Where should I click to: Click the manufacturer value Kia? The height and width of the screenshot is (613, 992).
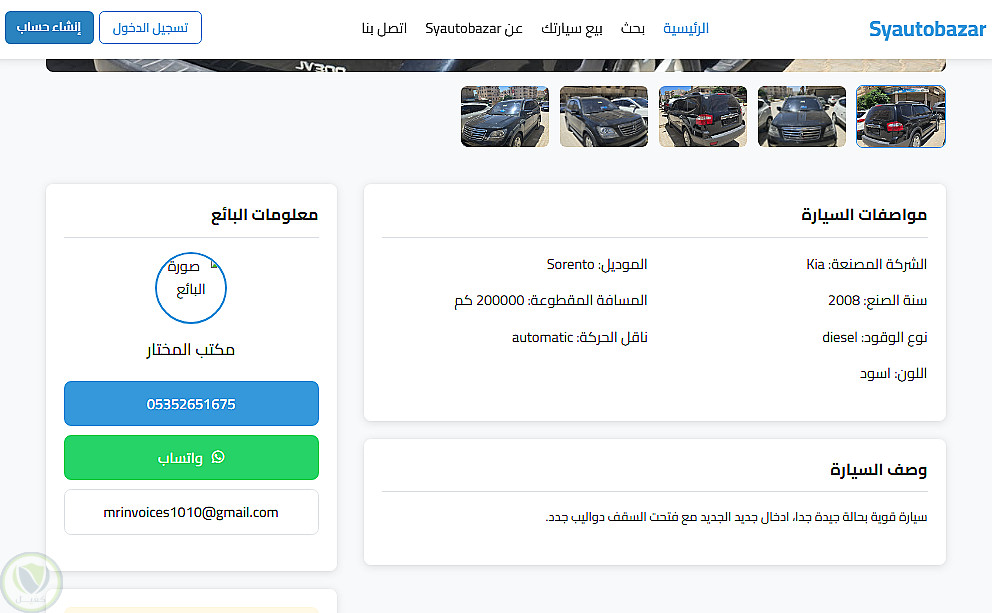[815, 264]
